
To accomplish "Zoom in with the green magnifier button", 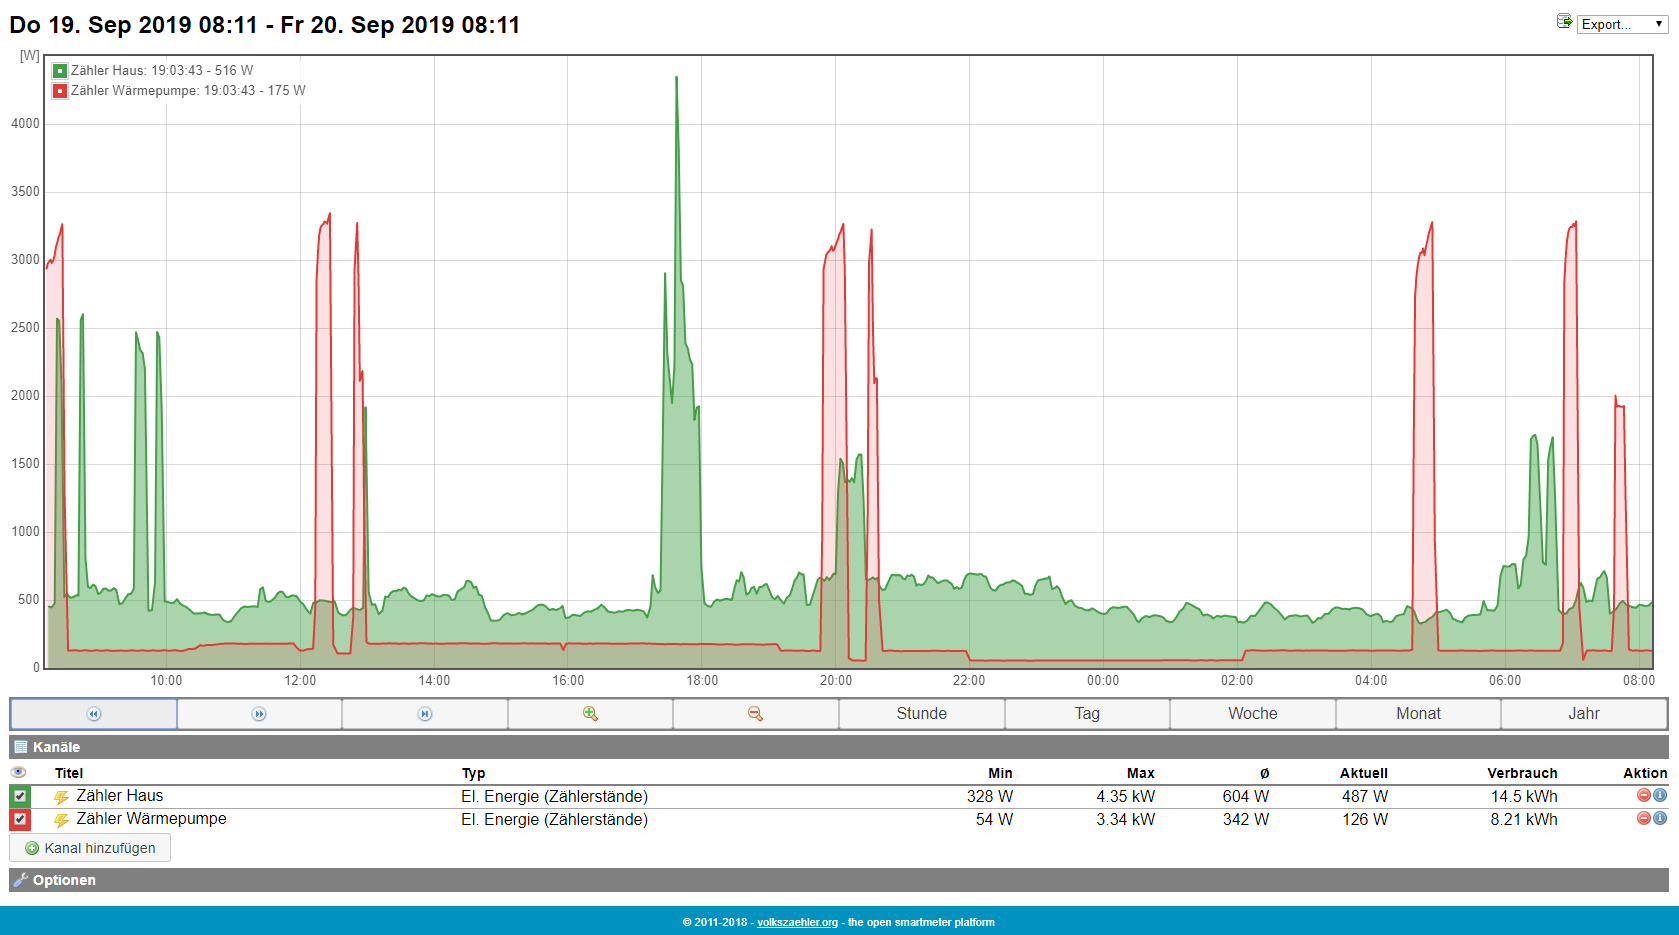I will (x=590, y=714).
